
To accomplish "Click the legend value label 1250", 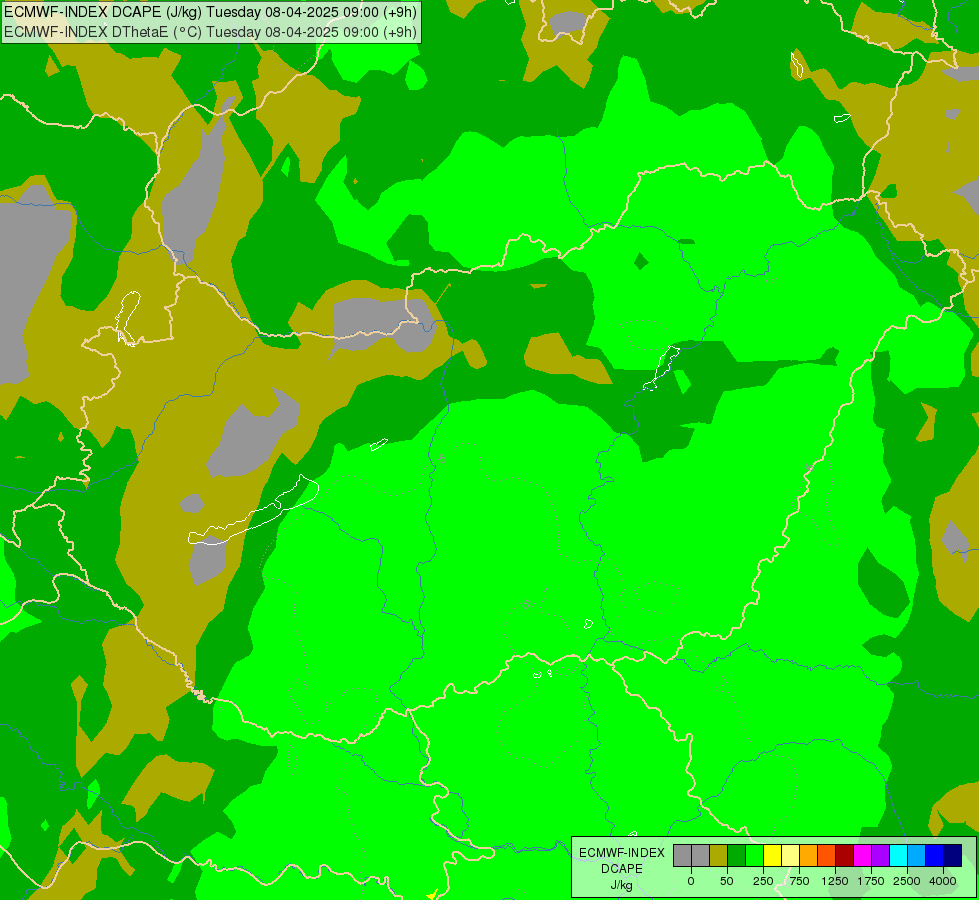I will tap(835, 881).
